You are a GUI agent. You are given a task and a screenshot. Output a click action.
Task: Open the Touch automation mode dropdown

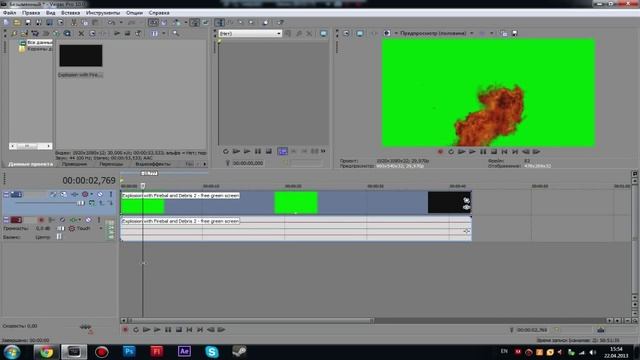click(x=101, y=229)
